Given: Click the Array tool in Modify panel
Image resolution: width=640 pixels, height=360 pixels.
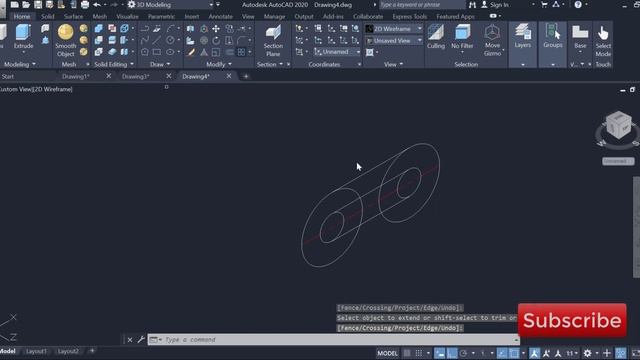Looking at the screenshot, I should click(242, 52).
